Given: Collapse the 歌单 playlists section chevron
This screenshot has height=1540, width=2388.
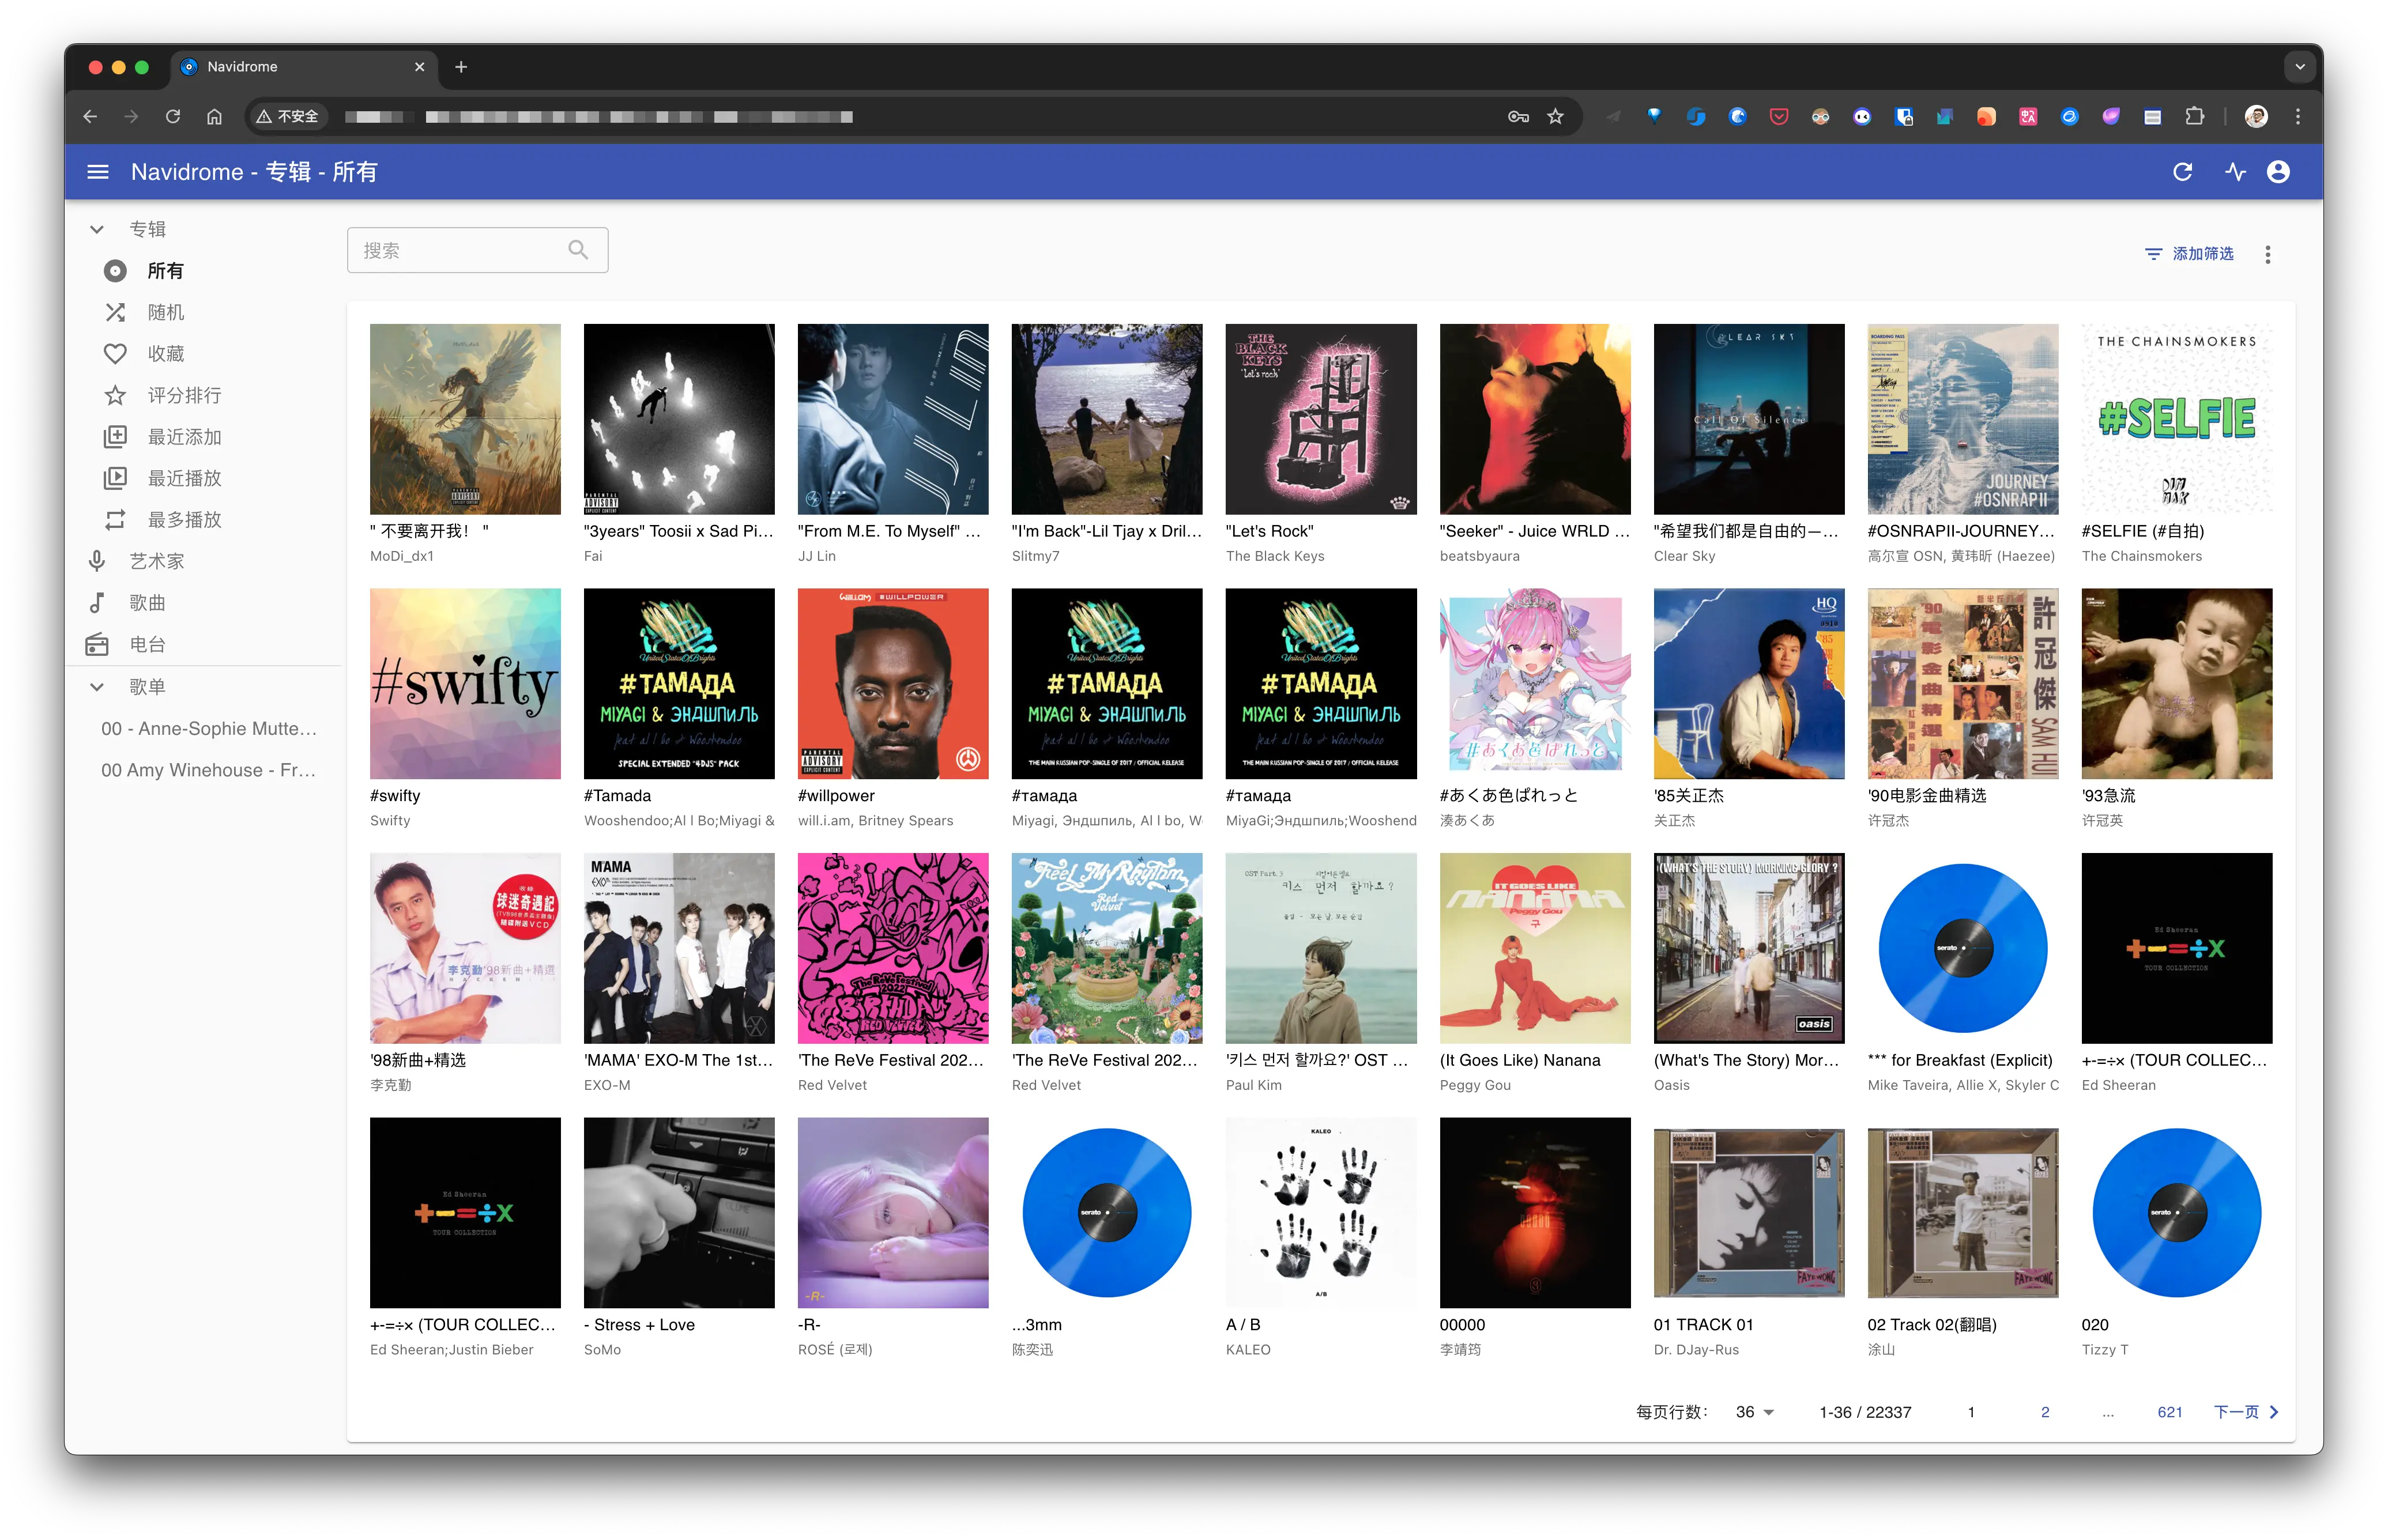Looking at the screenshot, I should coord(97,687).
